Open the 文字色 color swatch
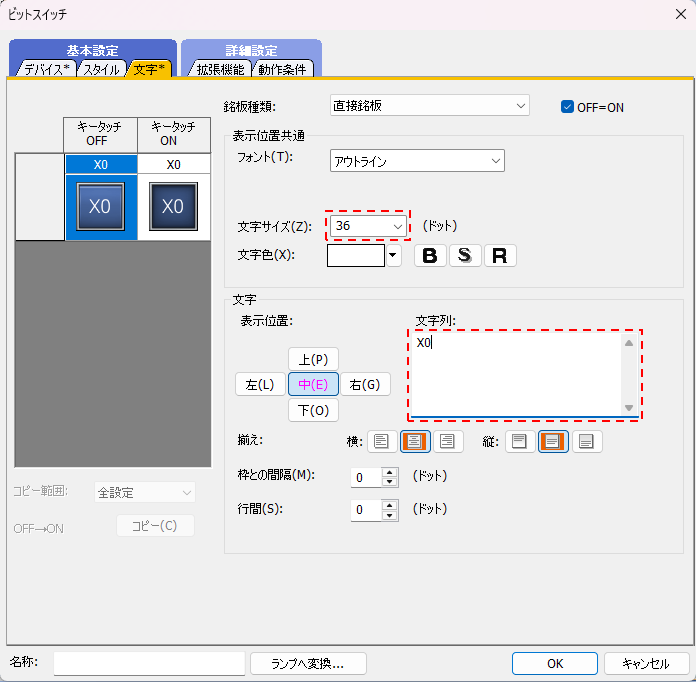Viewport: 696px width, 682px height. click(356, 256)
